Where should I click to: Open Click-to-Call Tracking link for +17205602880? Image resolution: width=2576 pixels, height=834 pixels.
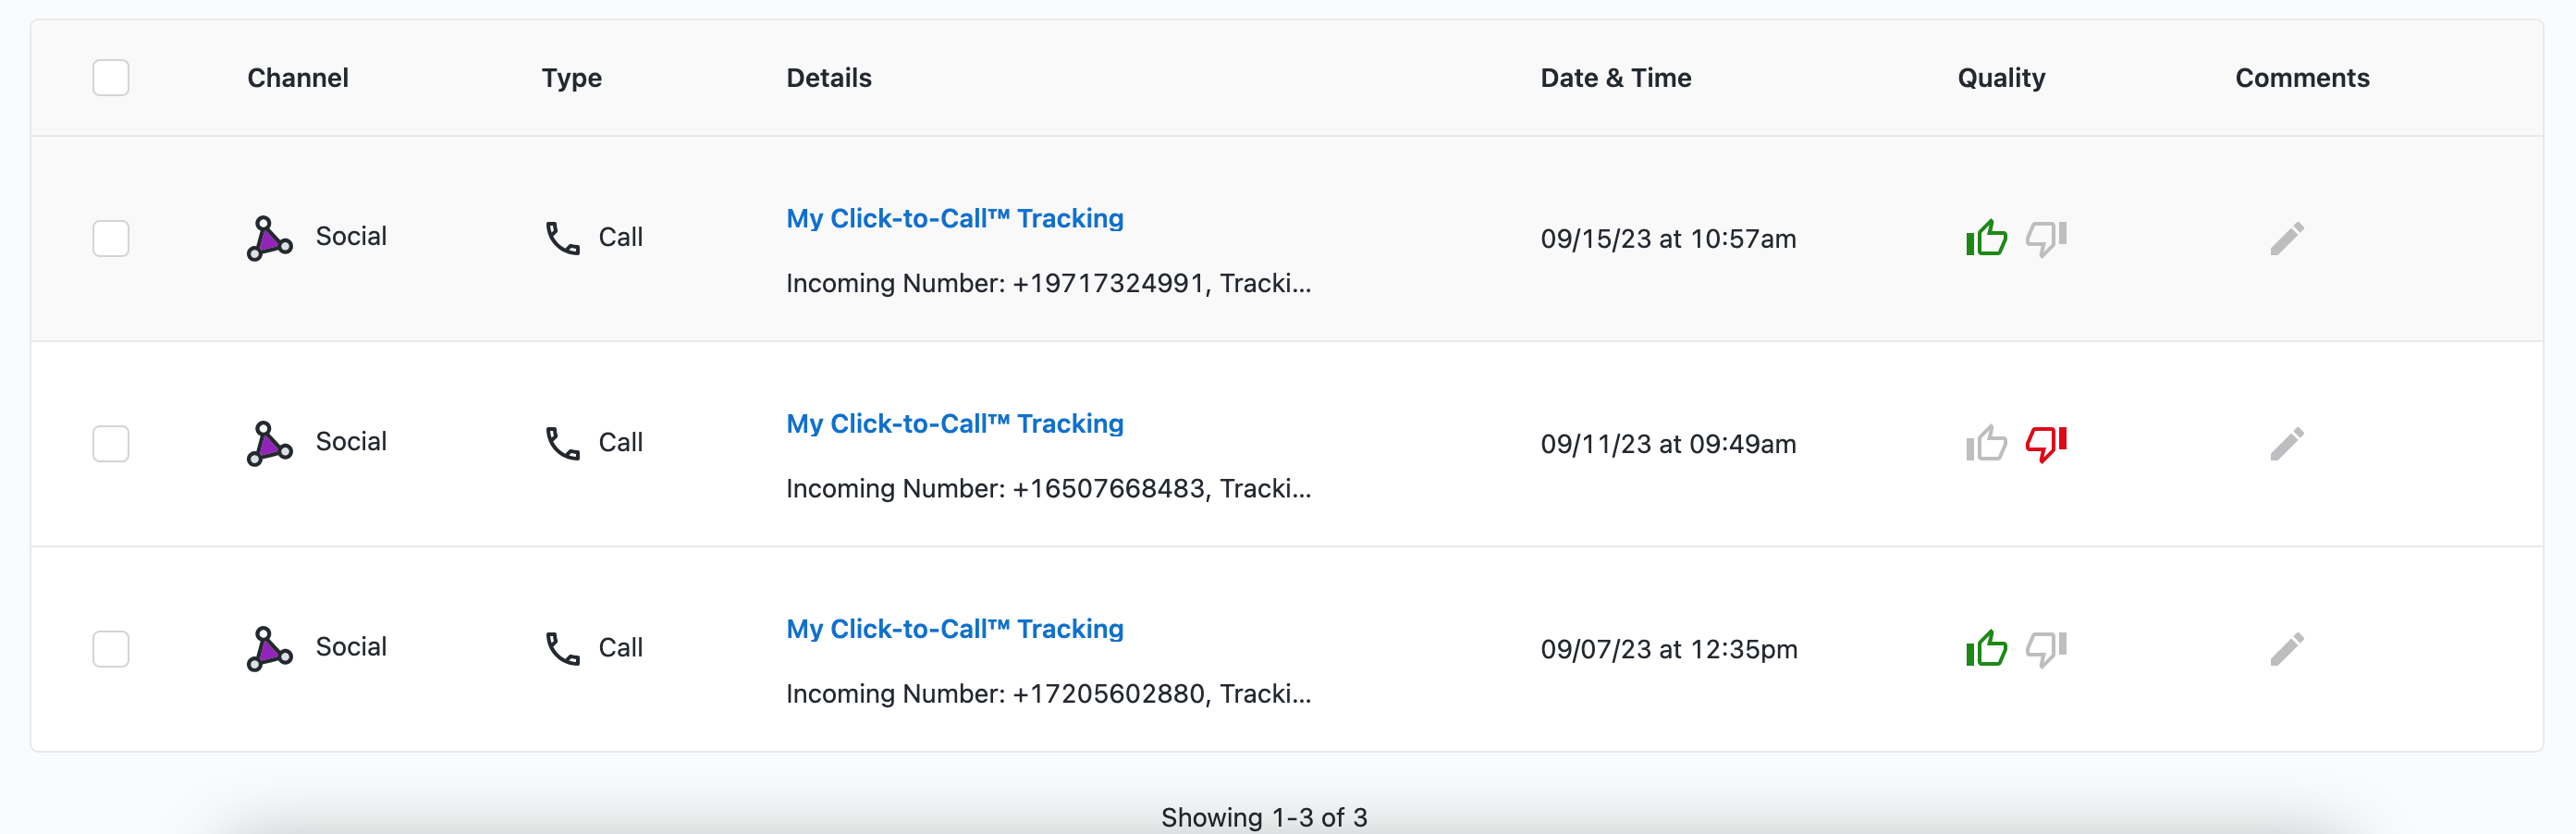pyautogui.click(x=954, y=628)
